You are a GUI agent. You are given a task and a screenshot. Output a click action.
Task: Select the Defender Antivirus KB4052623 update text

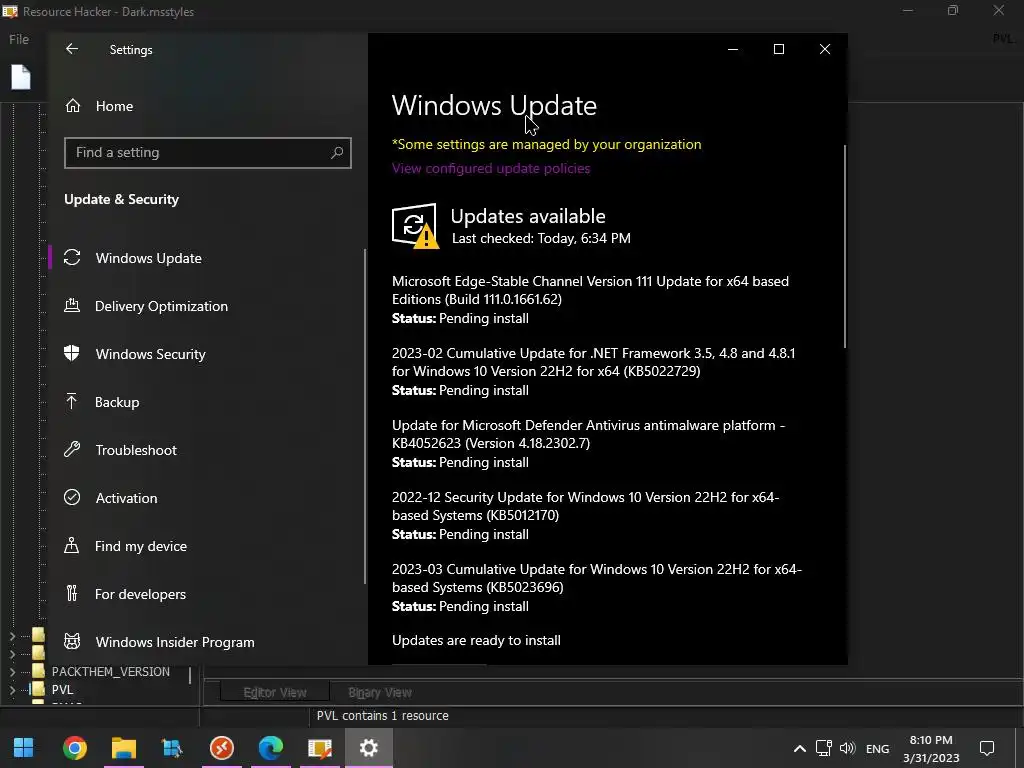[x=588, y=434]
